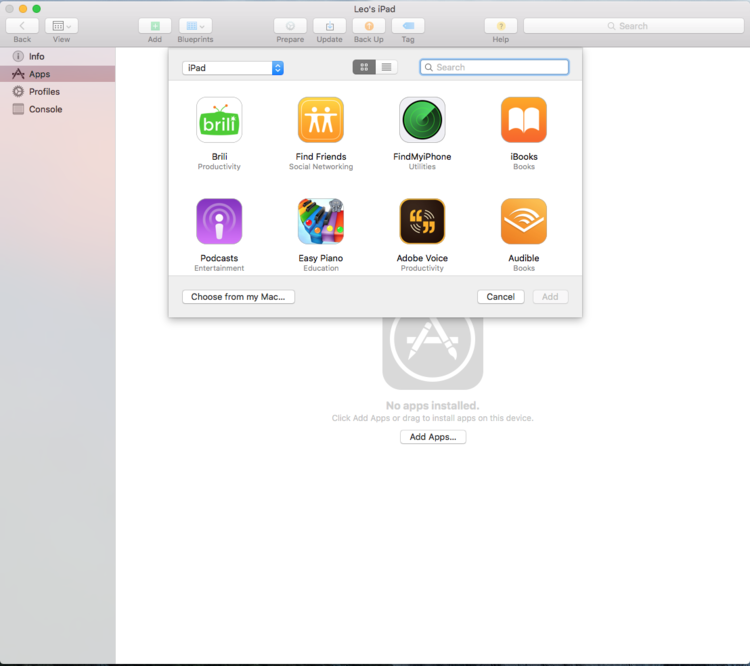Select the Find Friends app icon
750x666 pixels.
point(320,120)
